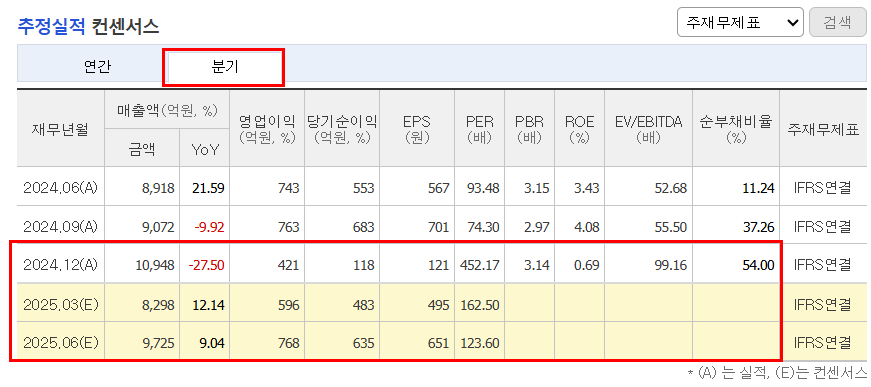
Task: Click PER value 452.17
Action: click(480, 266)
